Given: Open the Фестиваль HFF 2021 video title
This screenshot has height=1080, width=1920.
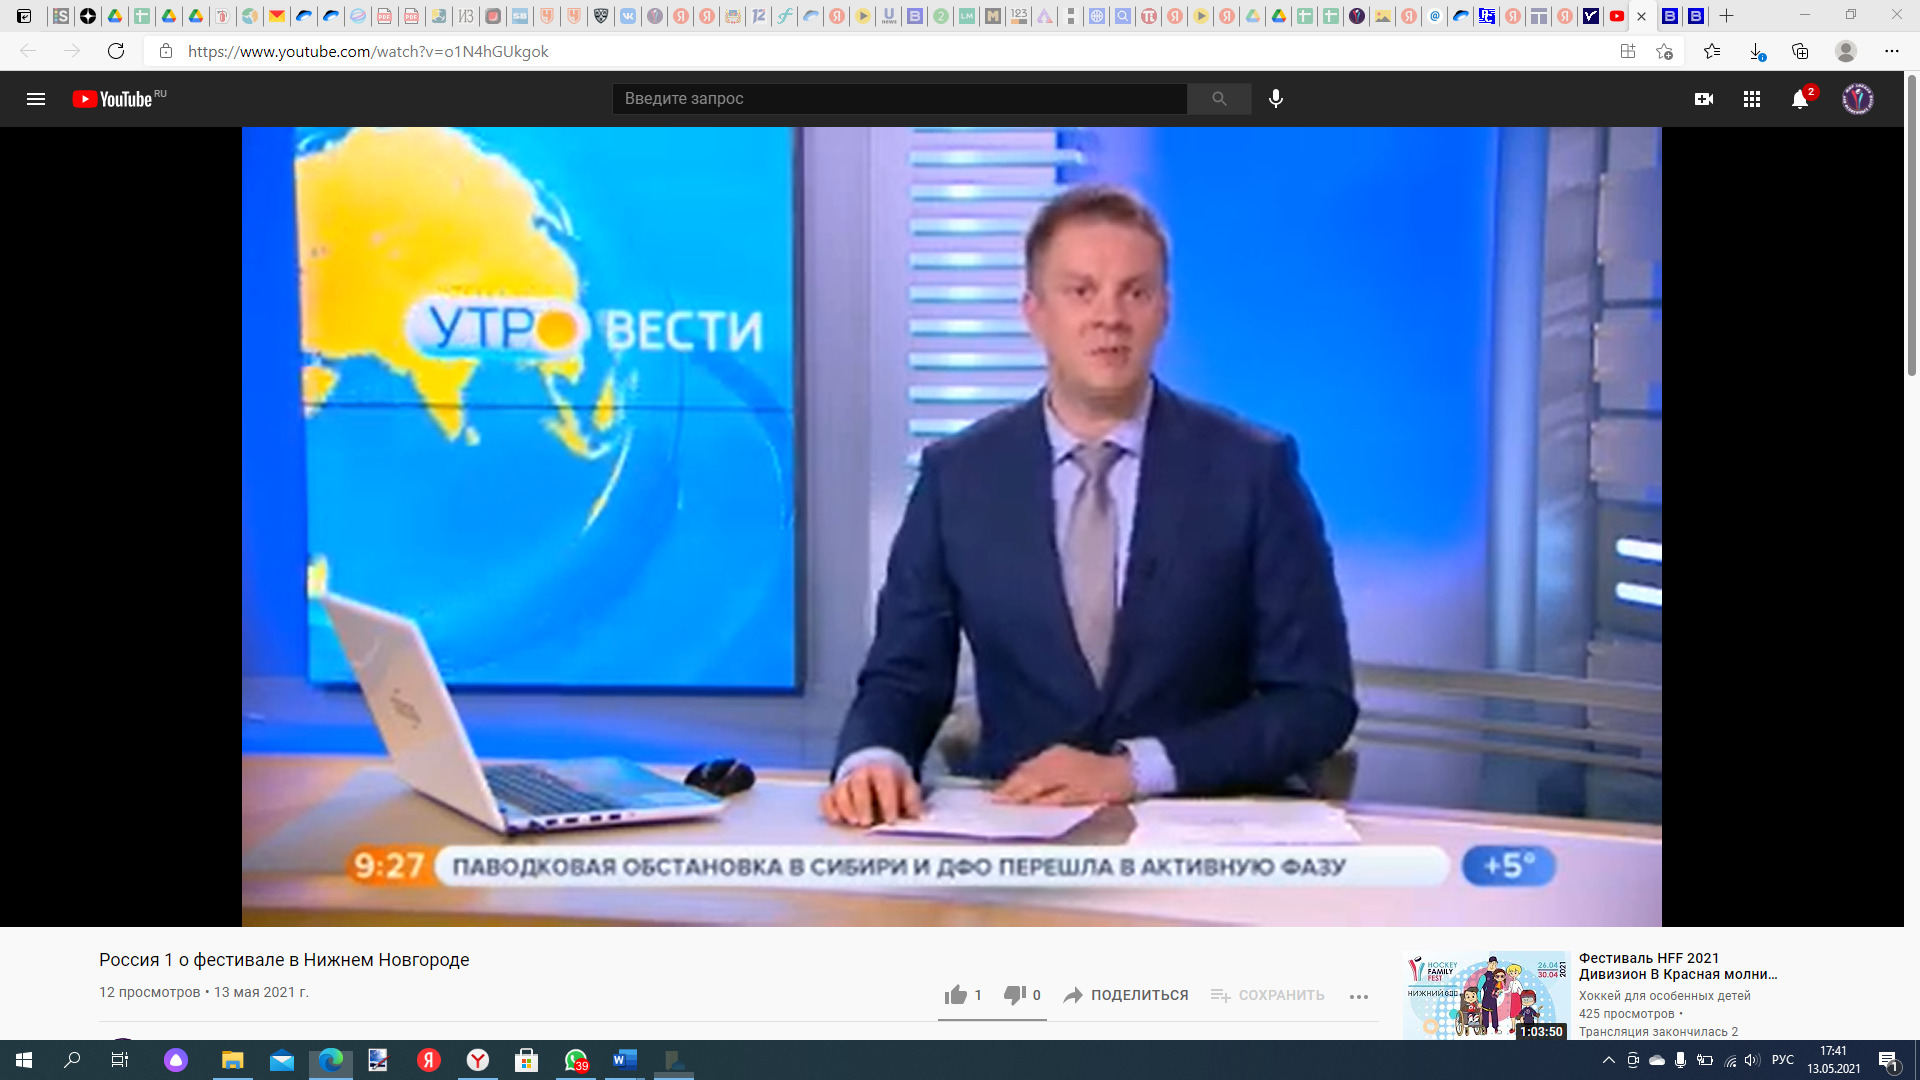Looking at the screenshot, I should tap(1677, 966).
